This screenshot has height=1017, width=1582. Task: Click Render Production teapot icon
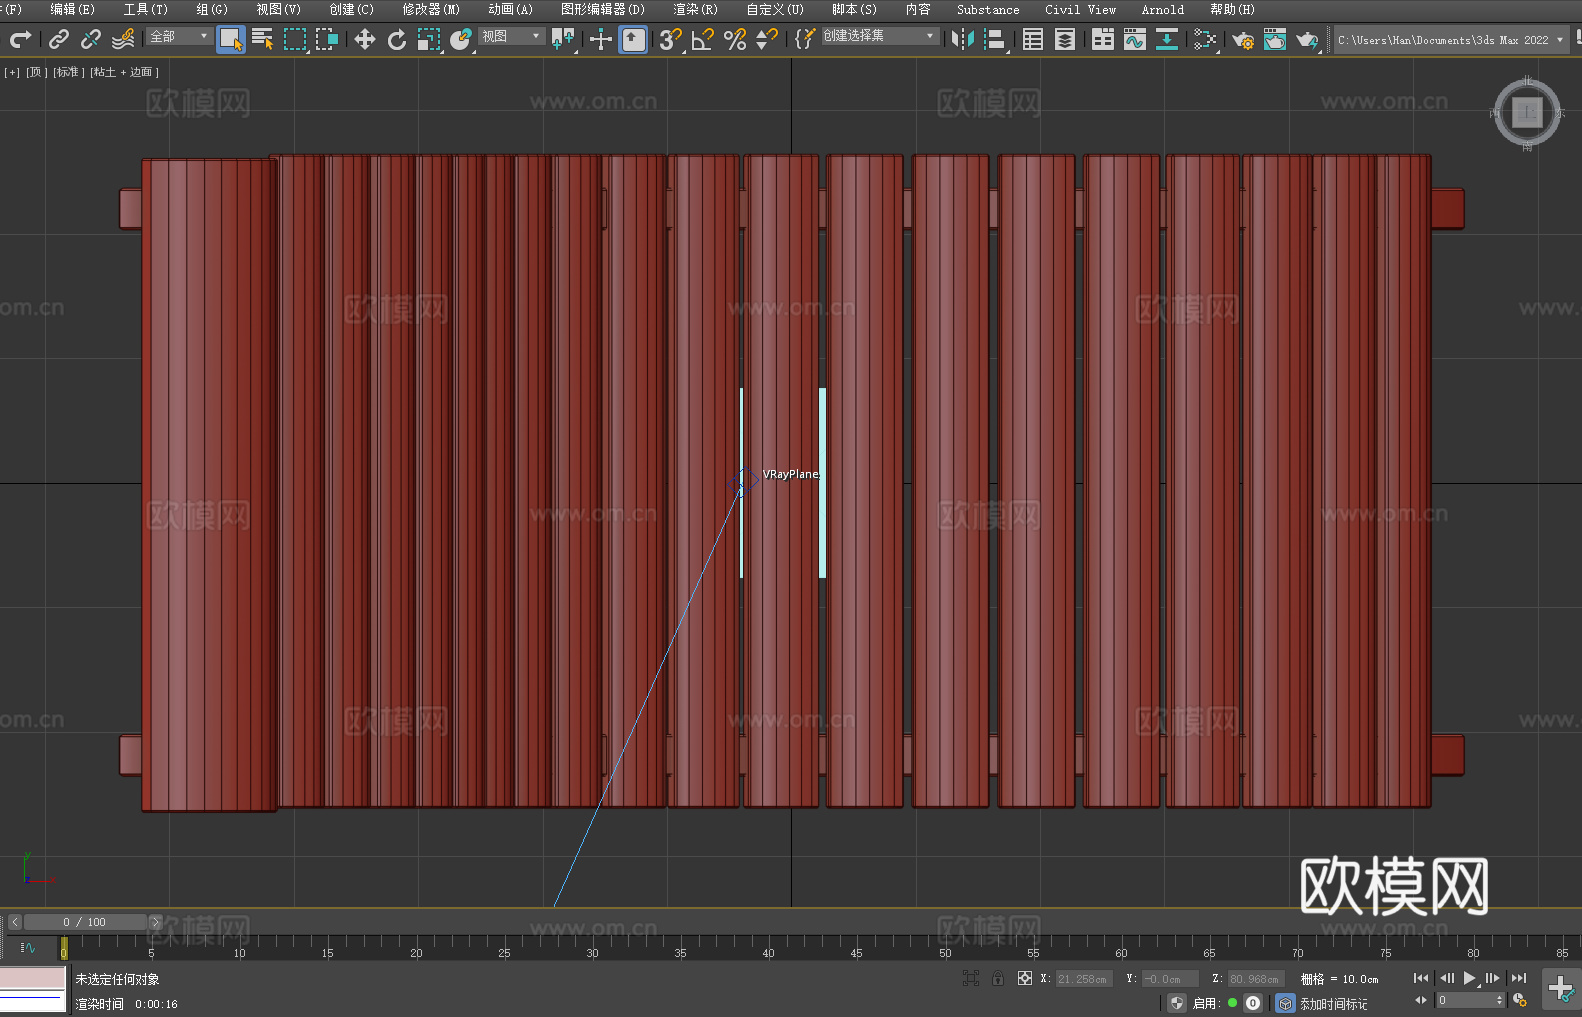pyautogui.click(x=1307, y=39)
